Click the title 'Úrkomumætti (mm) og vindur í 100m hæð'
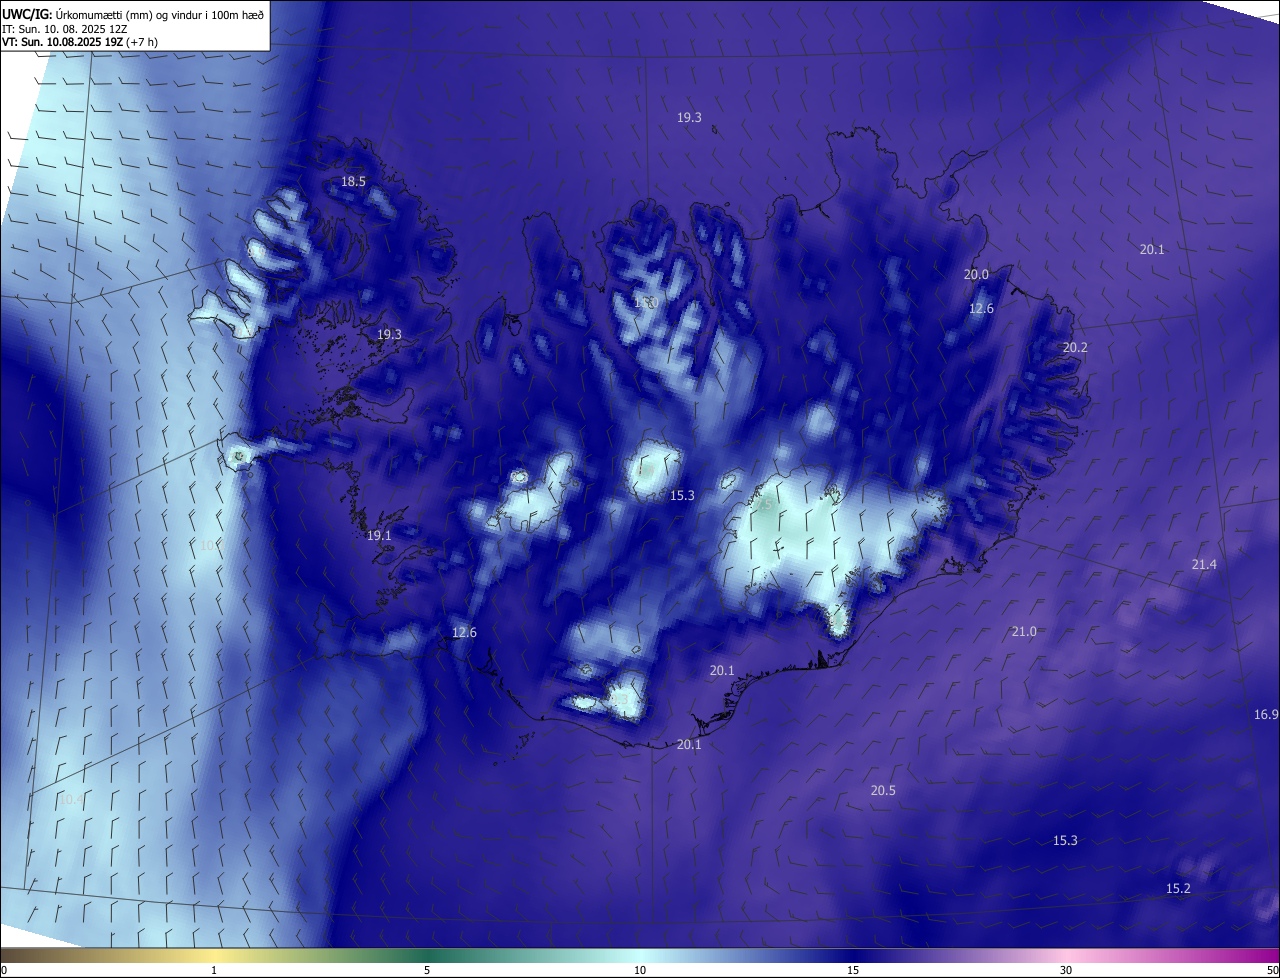1280x978 pixels. click(x=159, y=14)
